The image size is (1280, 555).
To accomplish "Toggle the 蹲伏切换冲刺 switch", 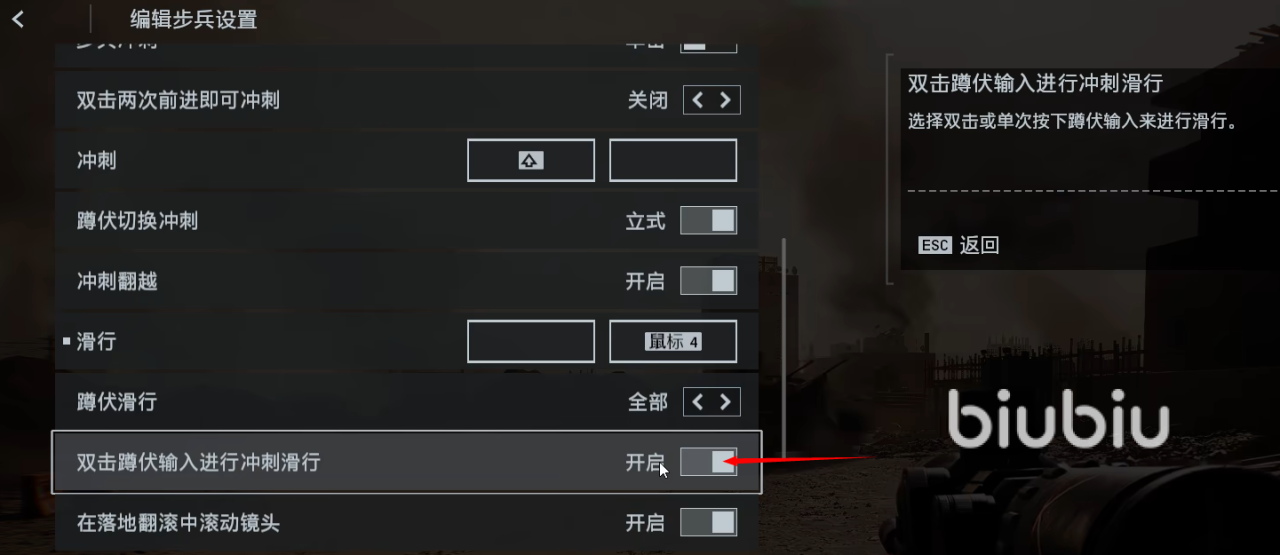I will [x=709, y=220].
